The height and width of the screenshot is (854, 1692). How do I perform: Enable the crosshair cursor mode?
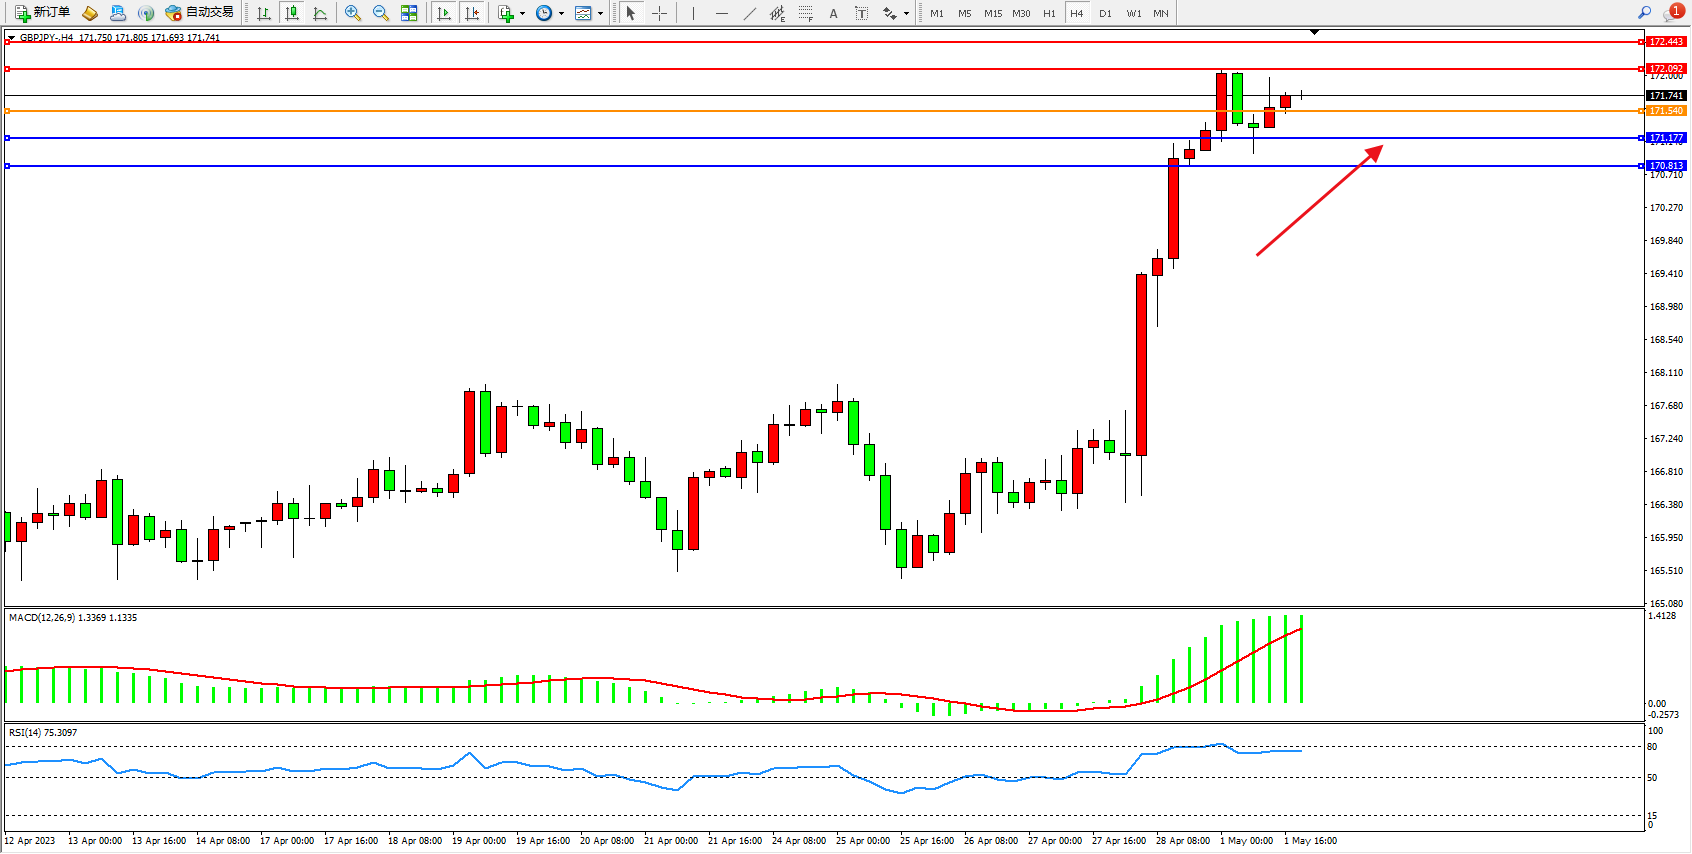(x=659, y=13)
